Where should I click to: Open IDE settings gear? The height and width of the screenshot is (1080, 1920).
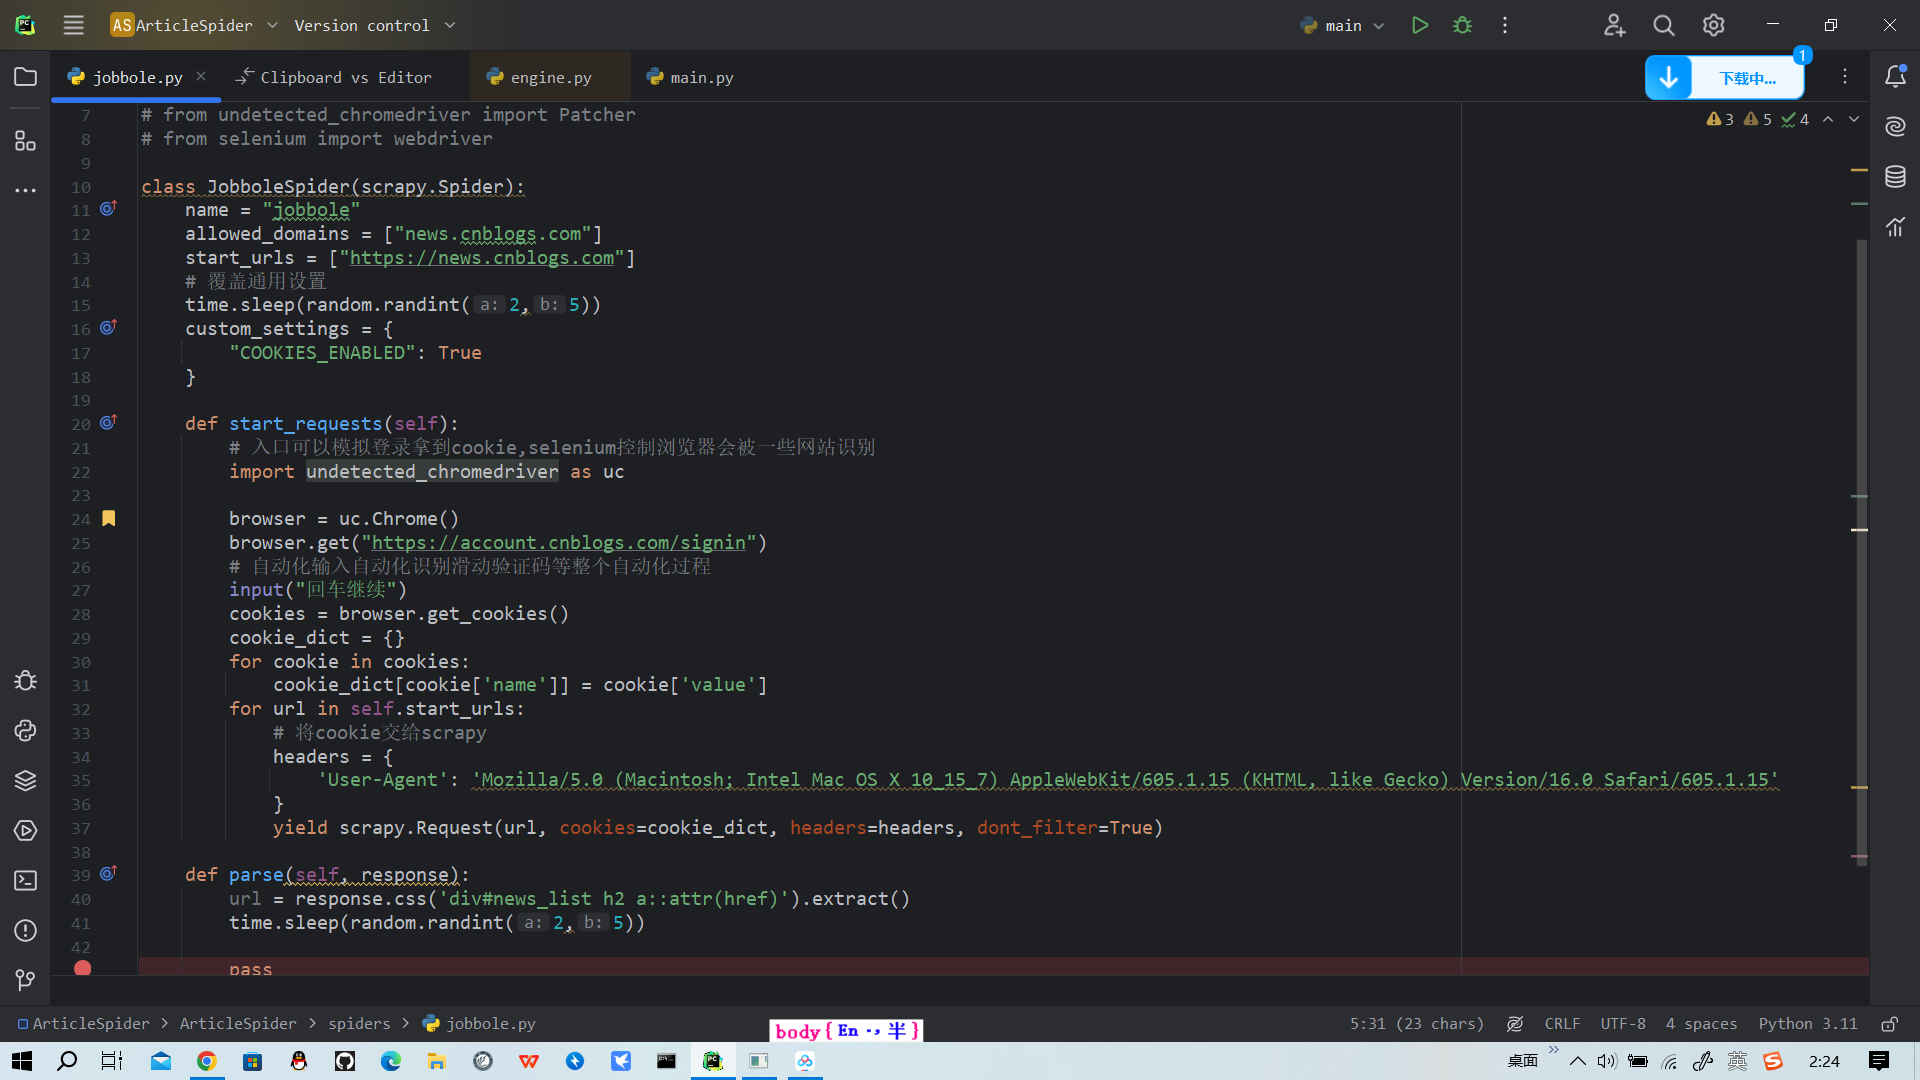point(1714,25)
